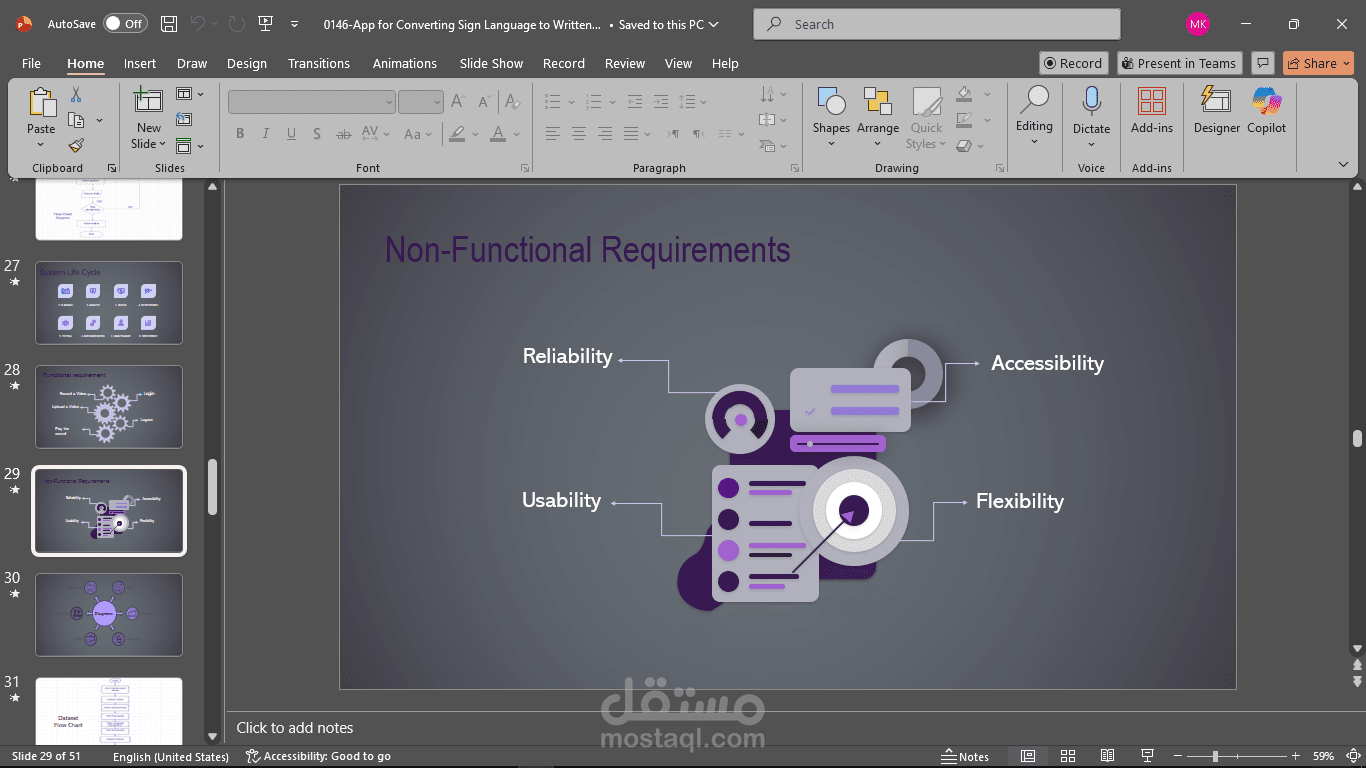Select slide 30 thumbnail
1366x768 pixels.
(109, 615)
